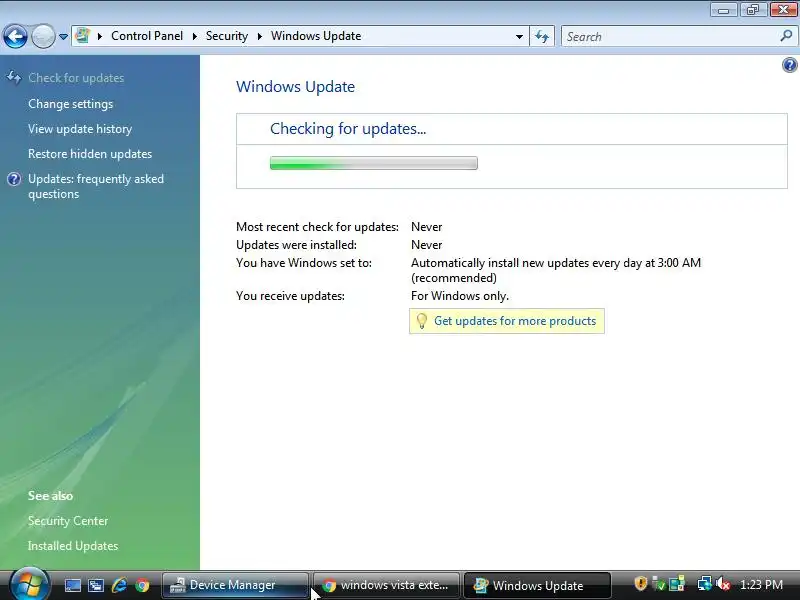Launch Internet Explorer from quick launch
The height and width of the screenshot is (600, 800).
point(119,585)
